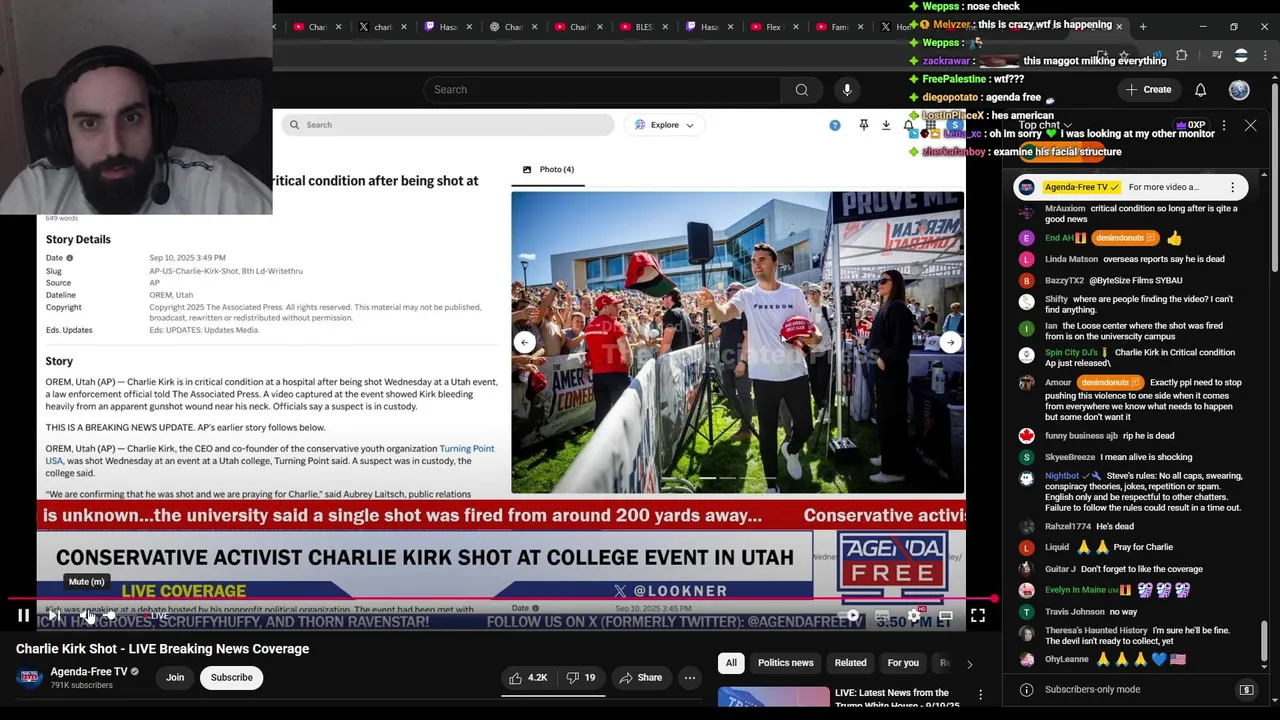Jump to live via the LIVE badge
Image resolution: width=1280 pixels, height=720 pixels.
click(159, 616)
